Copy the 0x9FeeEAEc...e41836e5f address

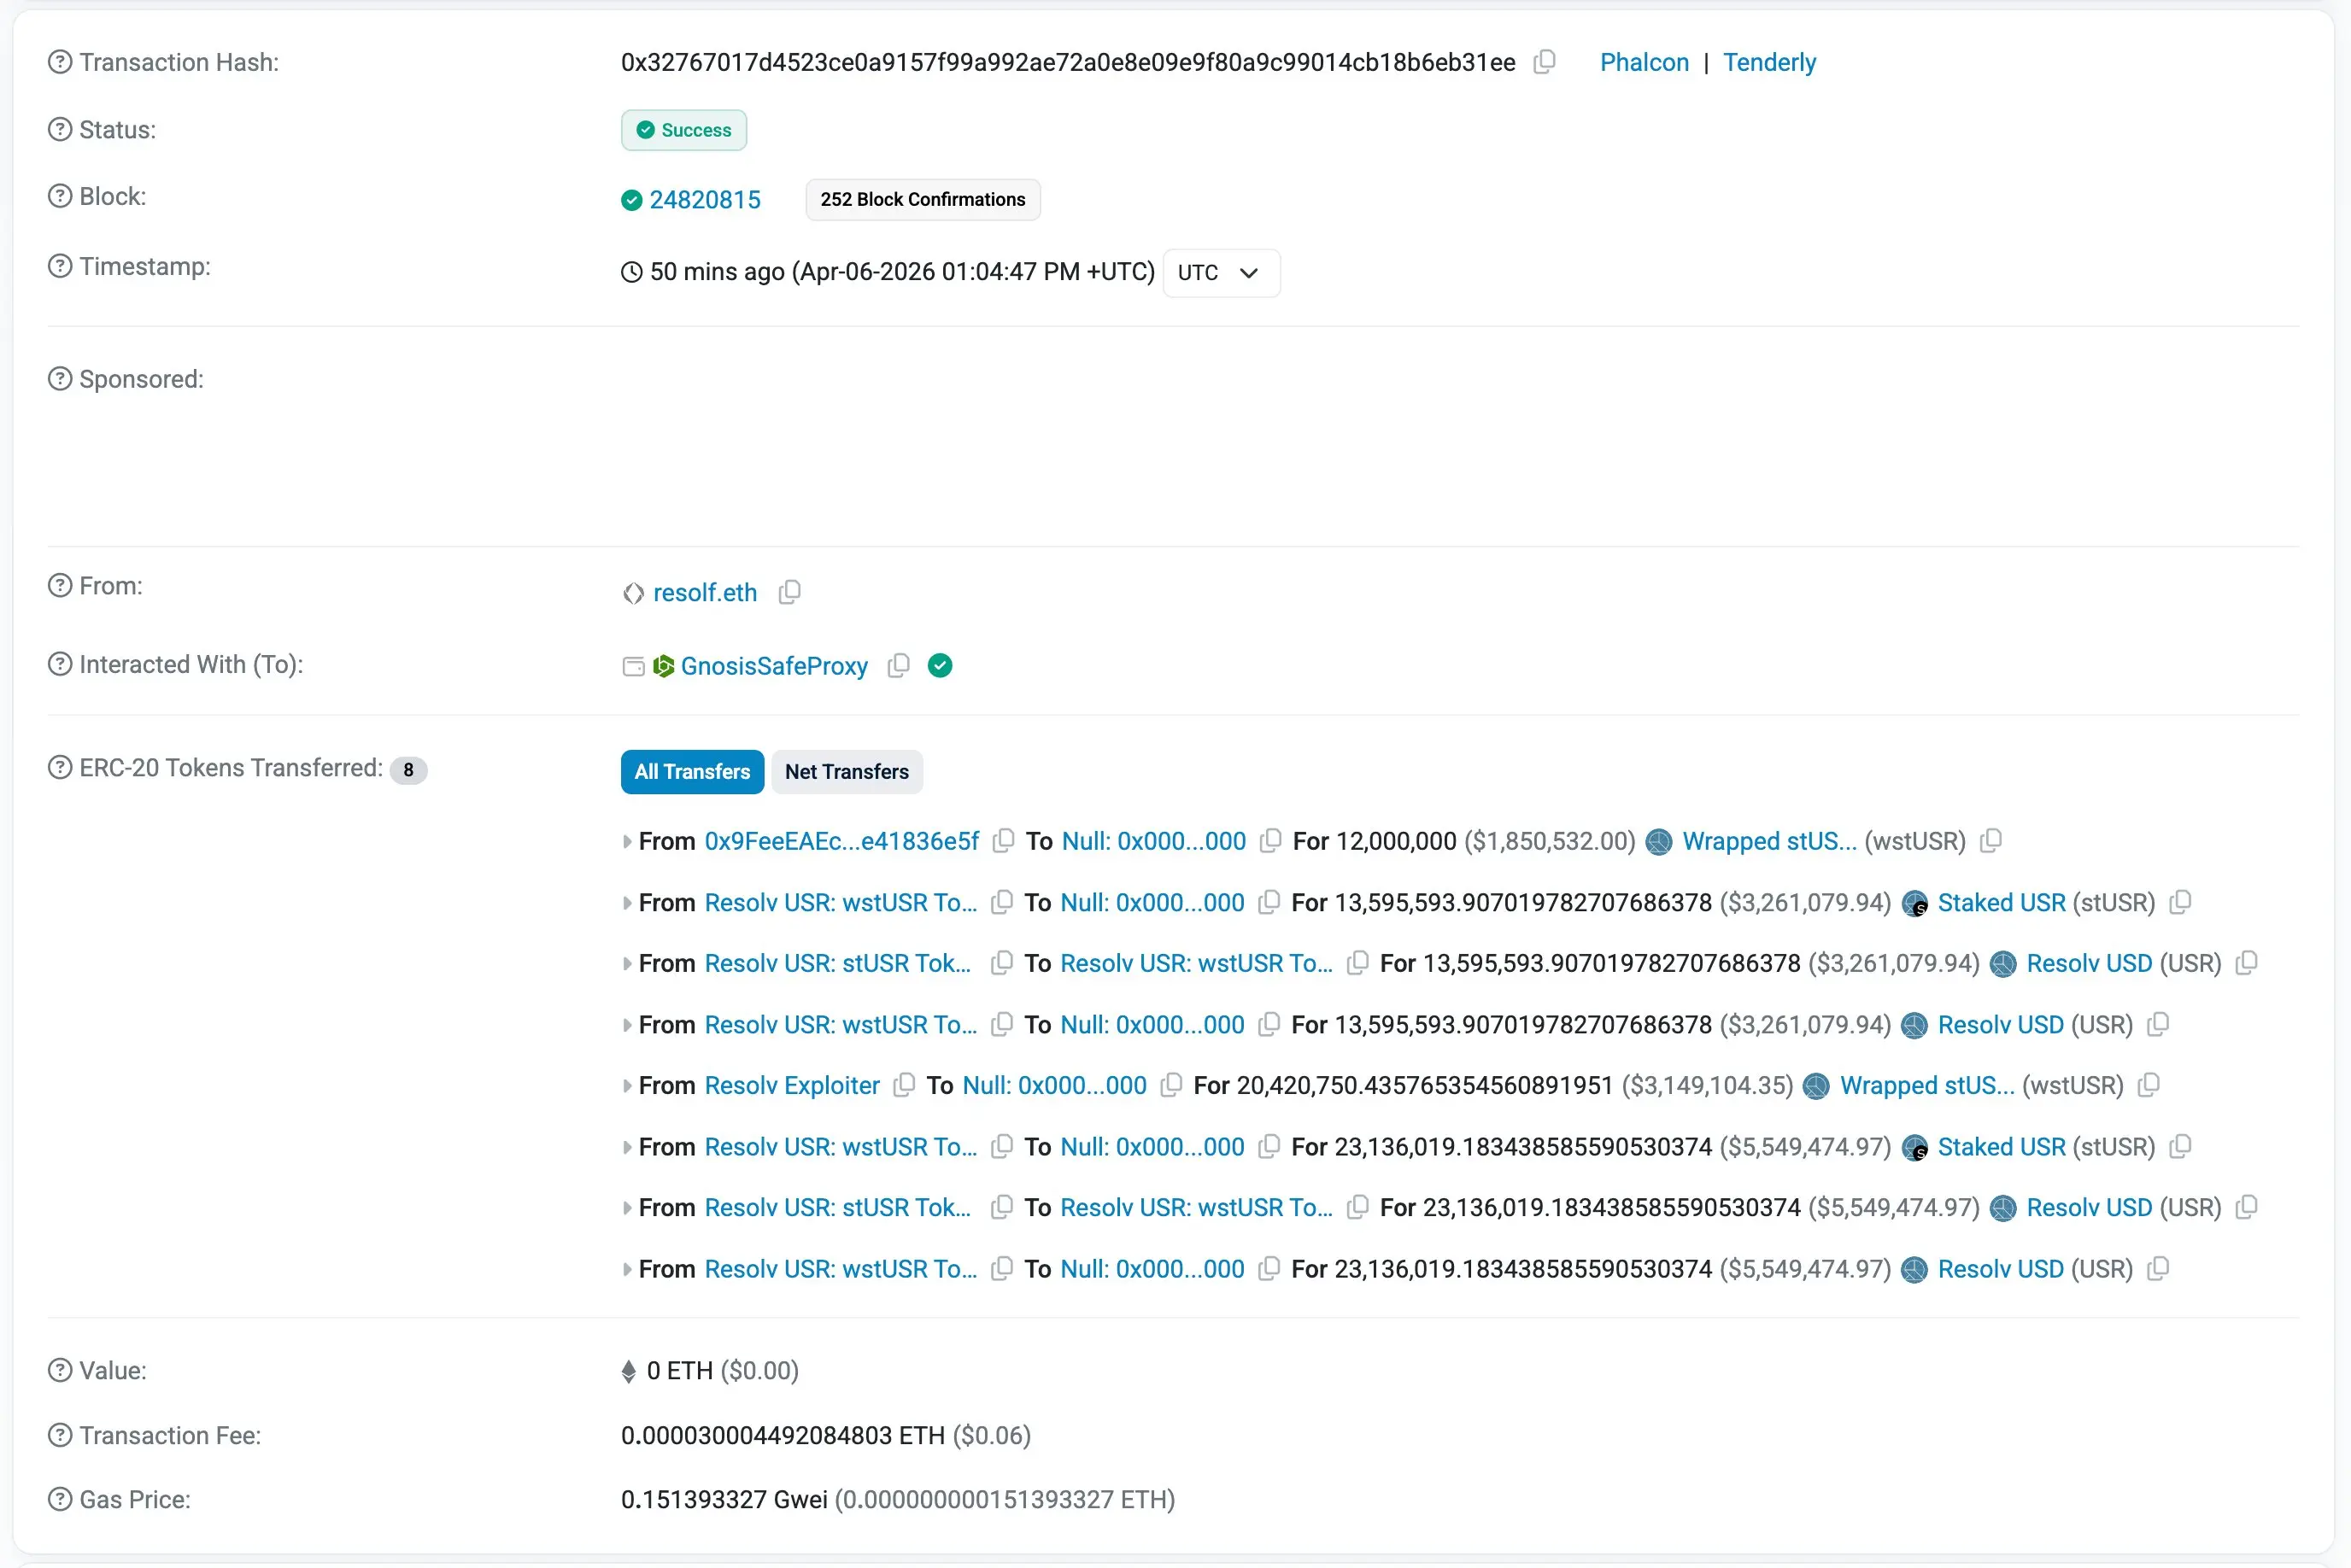pos(1002,841)
